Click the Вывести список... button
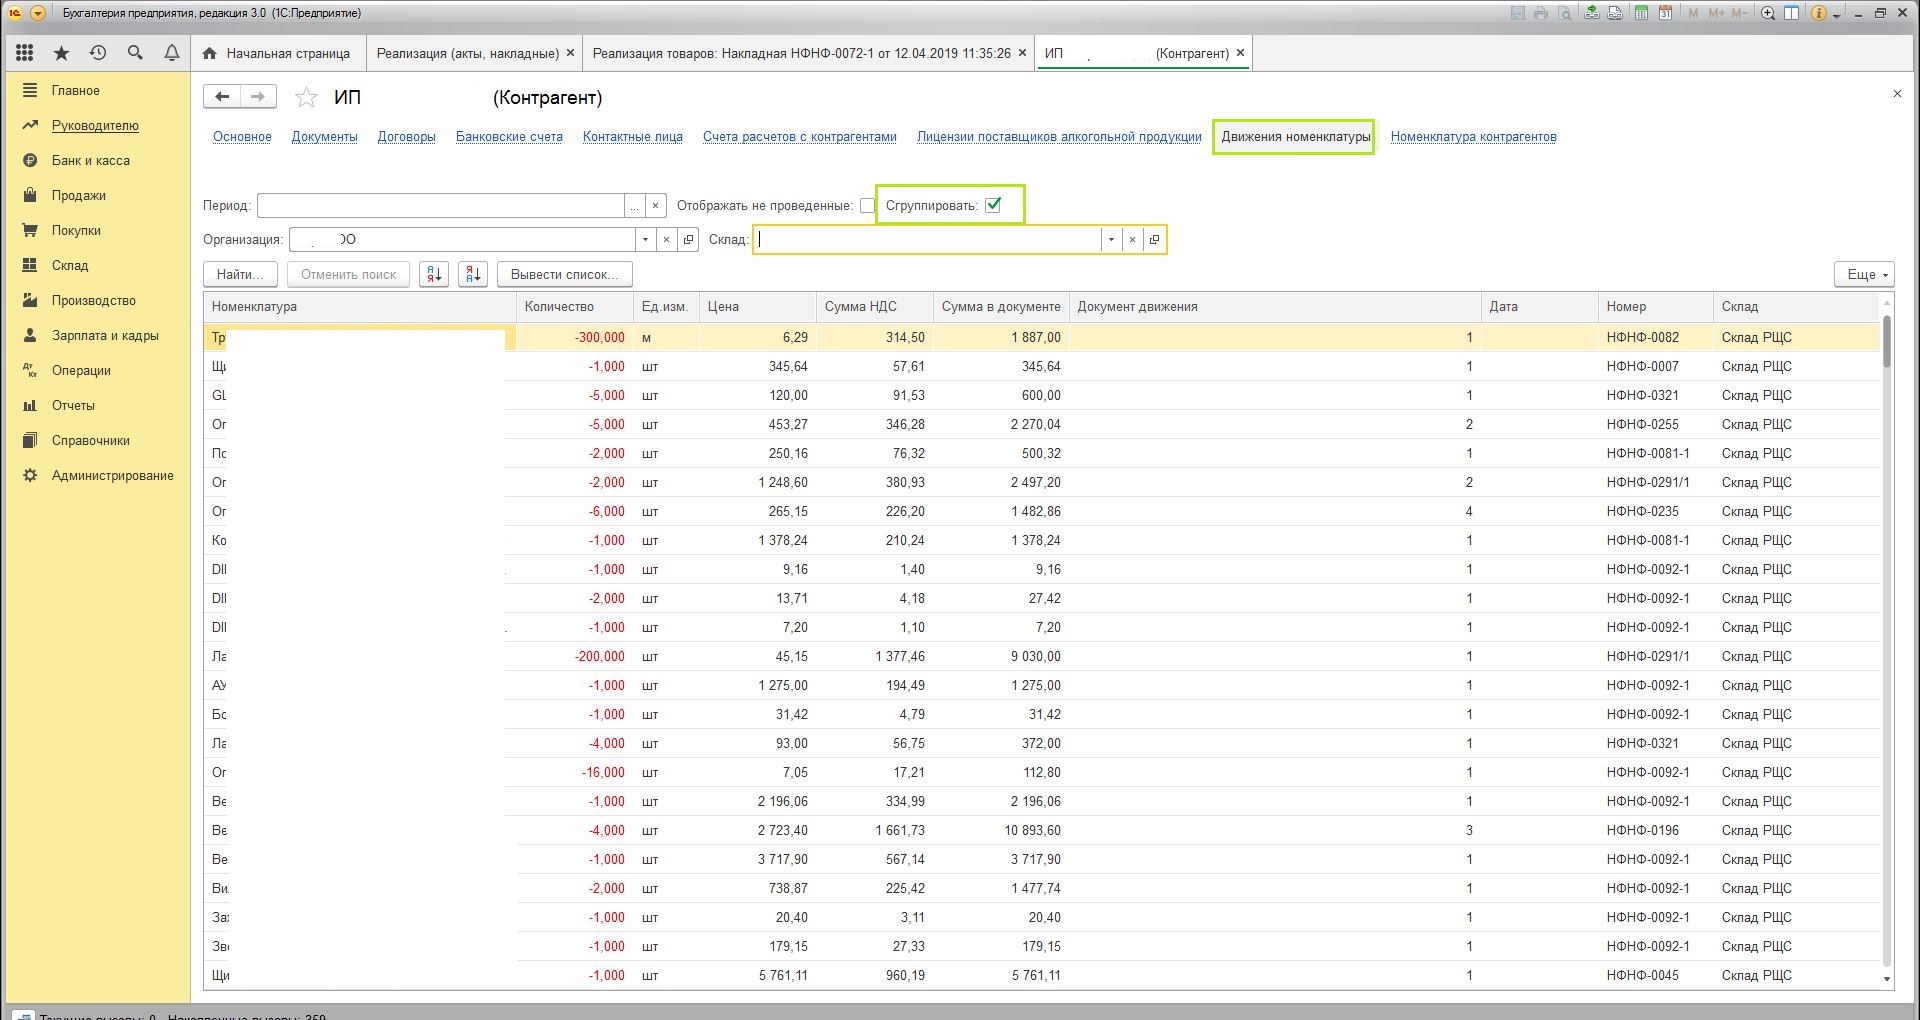 564,274
